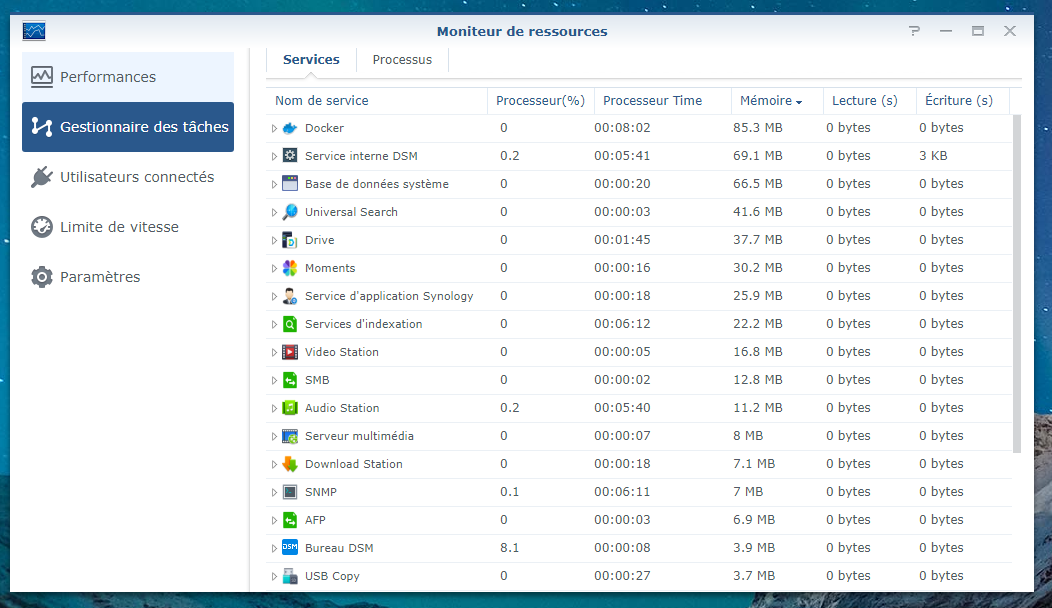Click the Download Station arrow icon
The image size is (1052, 608).
(290, 464)
